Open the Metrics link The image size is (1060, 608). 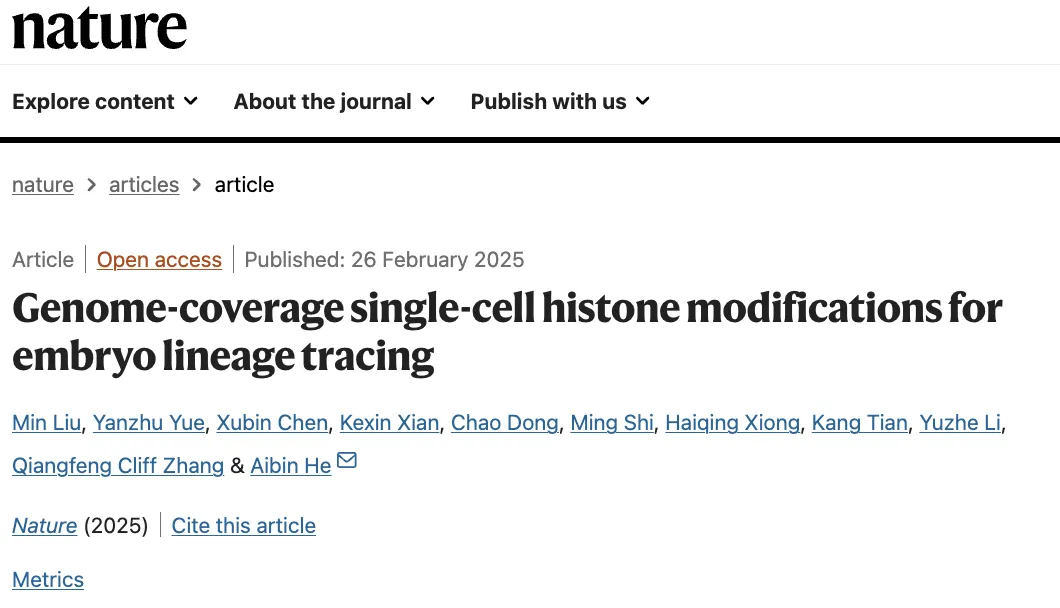point(48,580)
